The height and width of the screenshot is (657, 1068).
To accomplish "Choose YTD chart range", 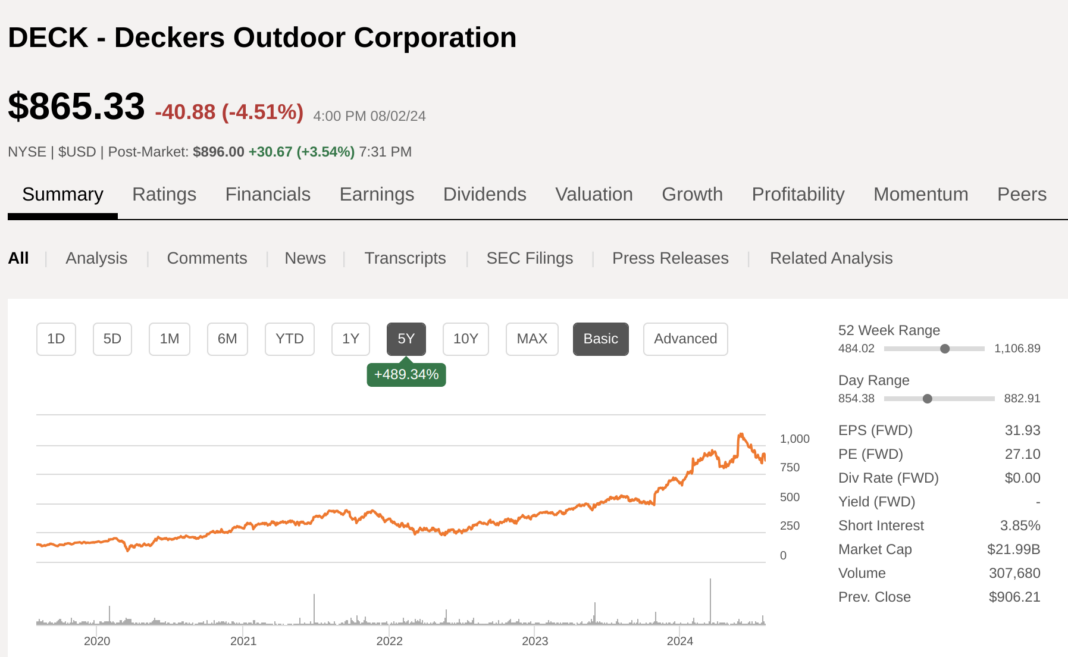I will [289, 339].
